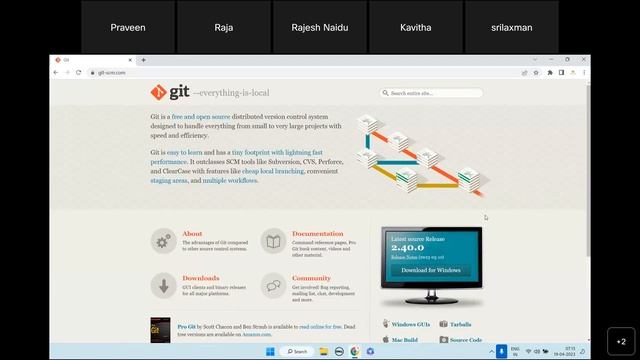
Task: Open the Downloads heading link
Action: 201,278
